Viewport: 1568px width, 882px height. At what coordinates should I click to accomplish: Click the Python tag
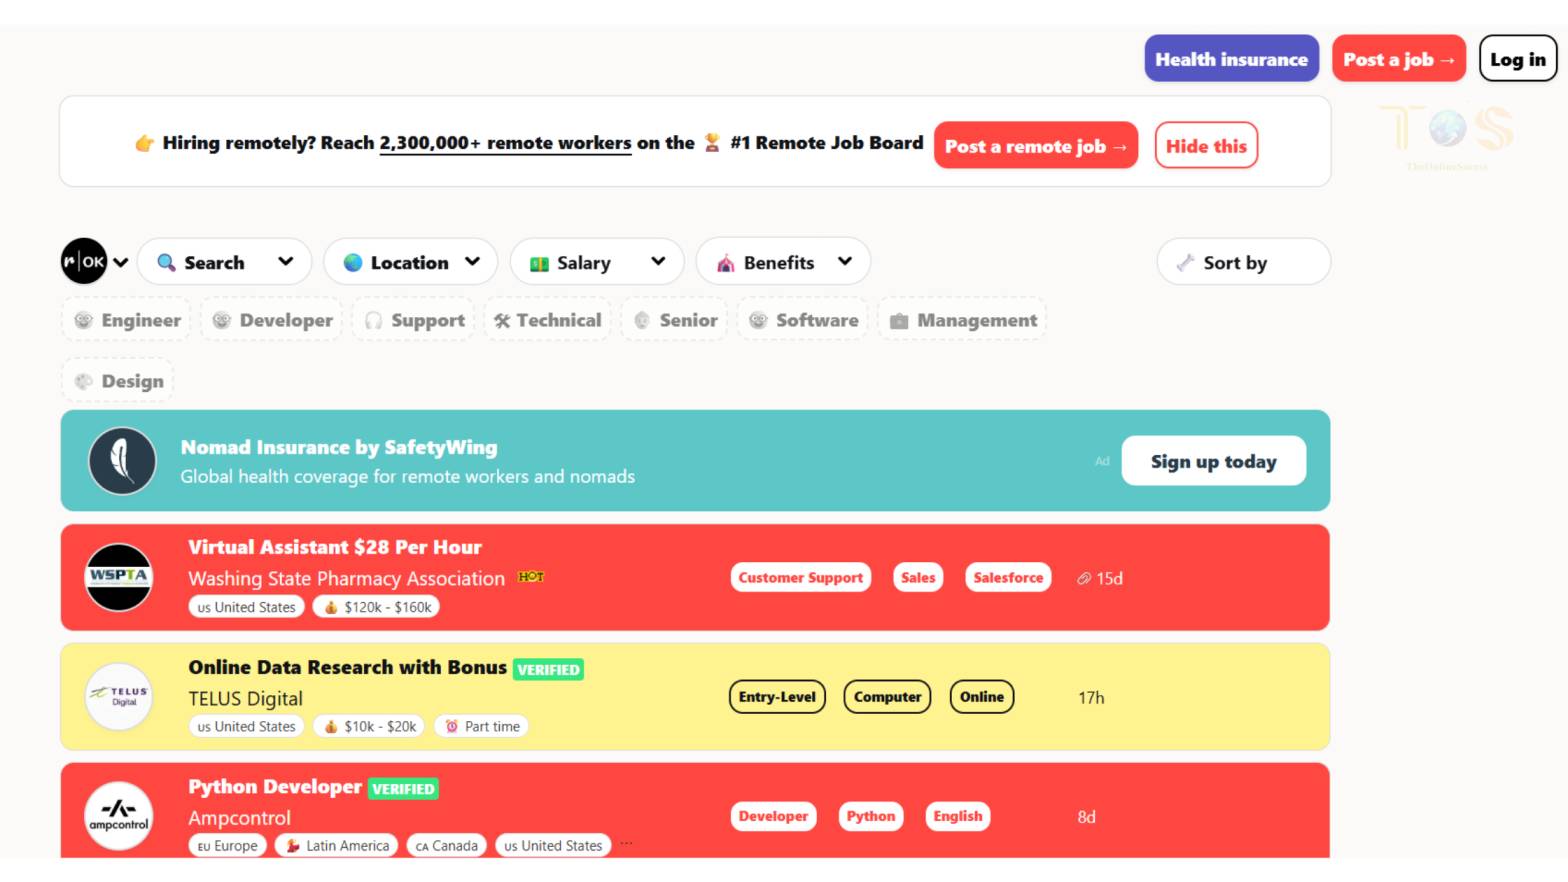[x=871, y=816]
